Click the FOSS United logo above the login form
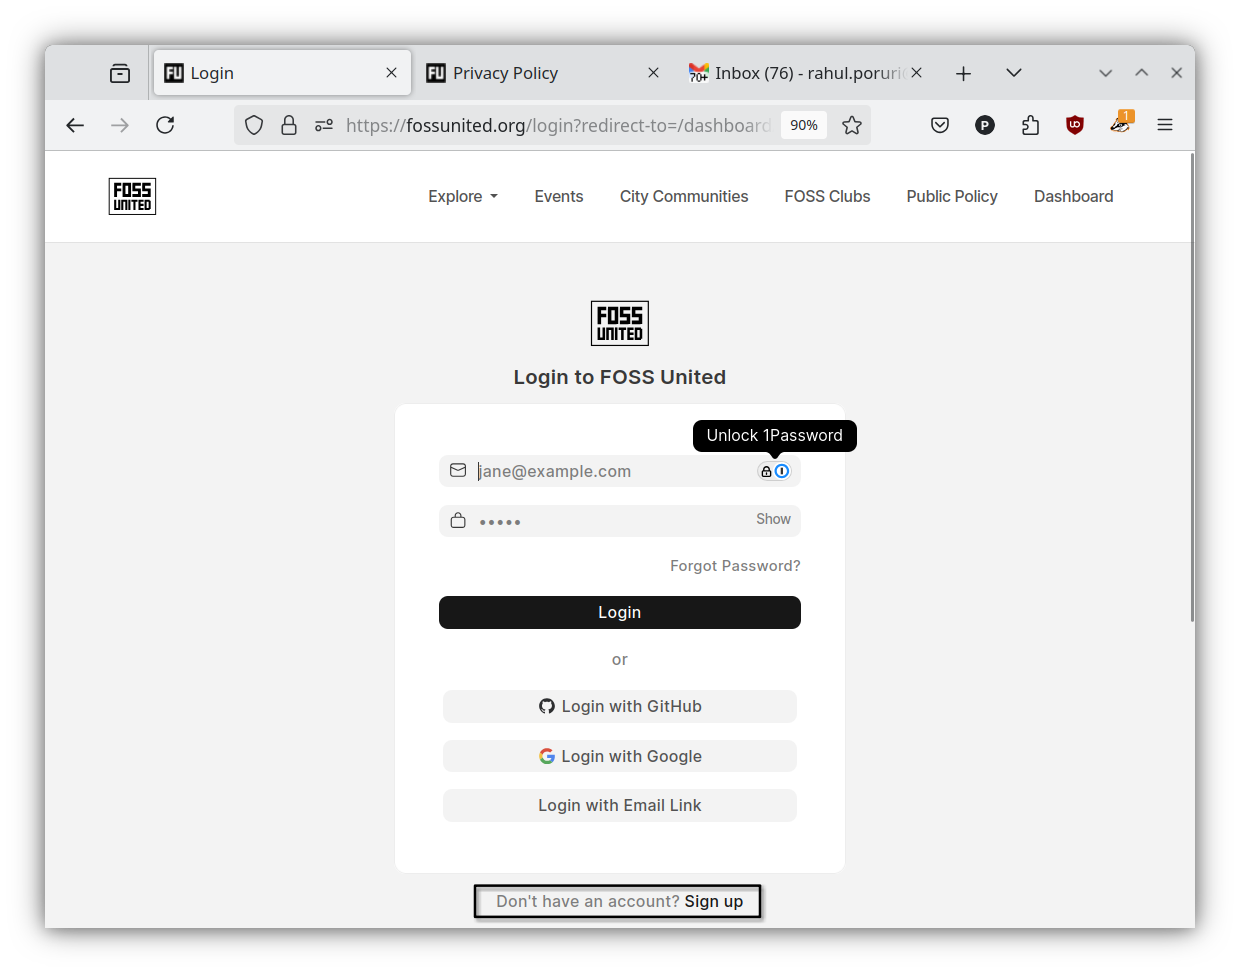This screenshot has width=1240, height=973. (x=619, y=323)
